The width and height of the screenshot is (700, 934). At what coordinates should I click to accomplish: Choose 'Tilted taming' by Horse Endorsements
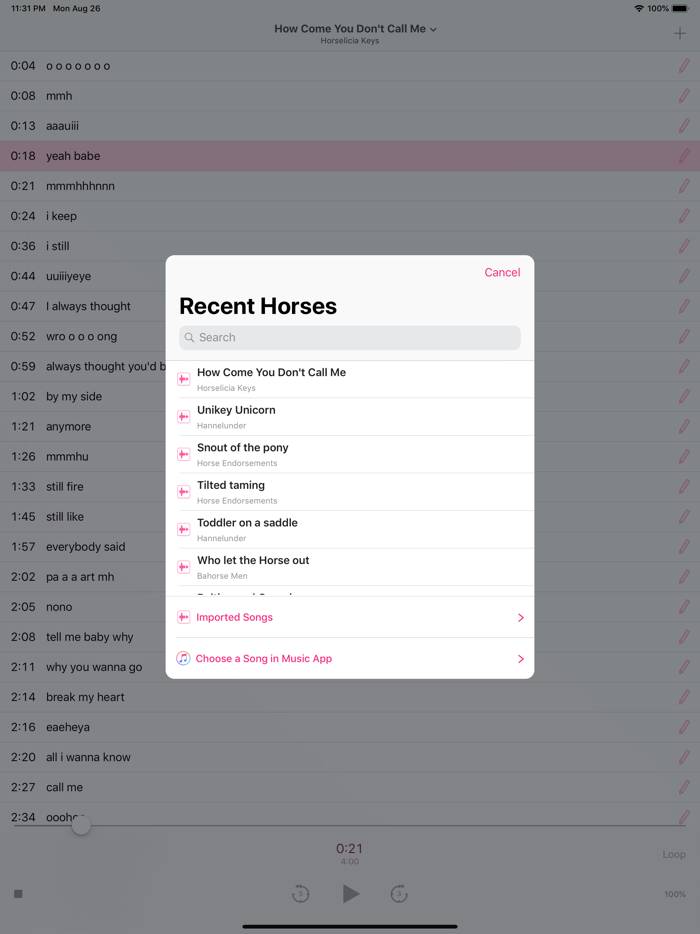[x=350, y=491]
